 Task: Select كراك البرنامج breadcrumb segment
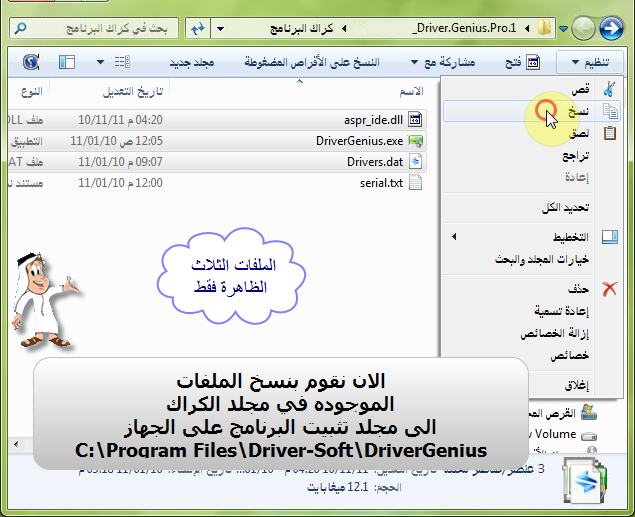(x=302, y=28)
